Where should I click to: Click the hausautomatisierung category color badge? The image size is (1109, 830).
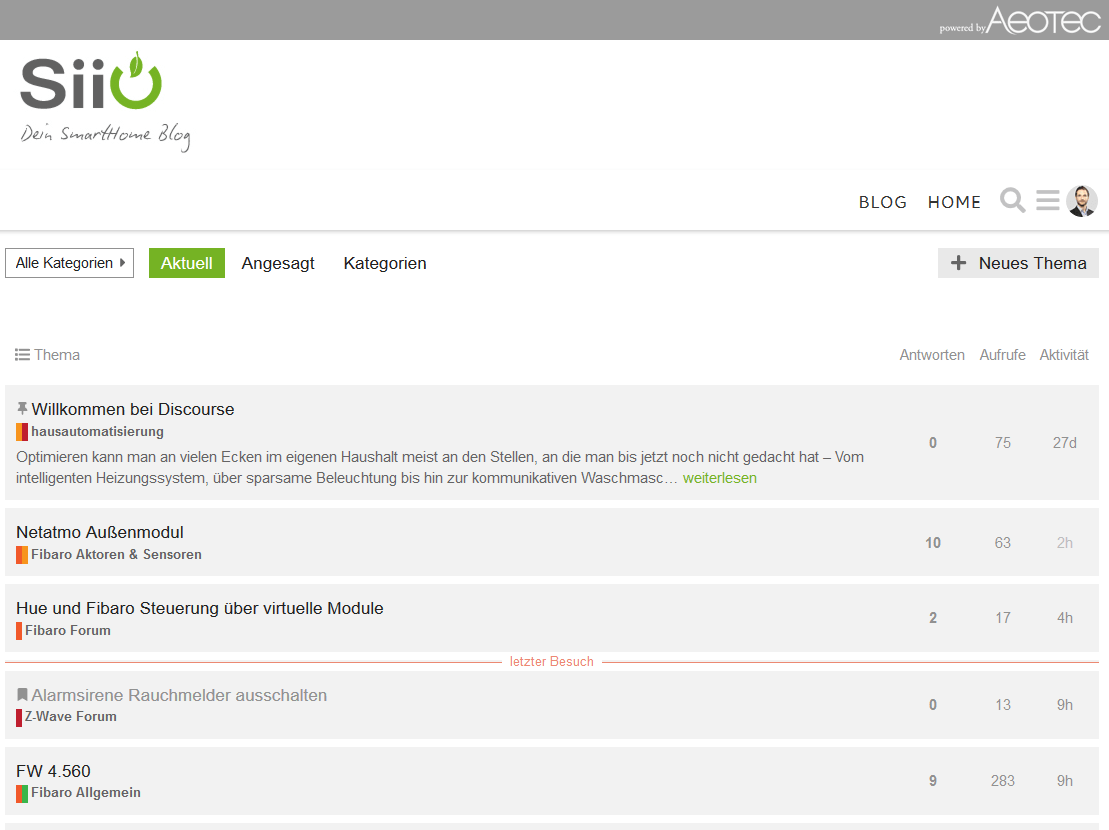click(x=22, y=431)
